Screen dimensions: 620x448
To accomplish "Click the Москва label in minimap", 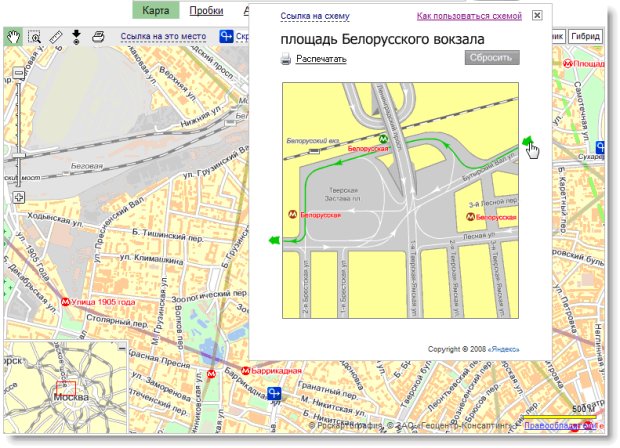I will [x=71, y=397].
